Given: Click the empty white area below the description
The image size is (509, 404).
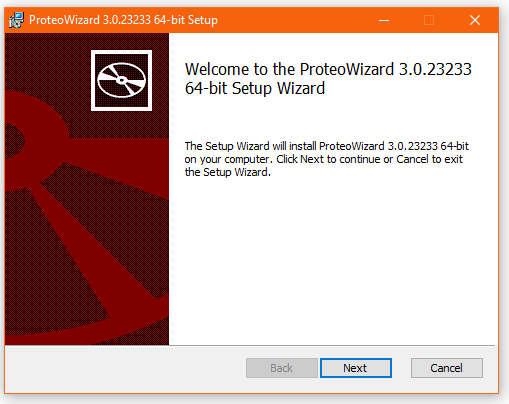Looking at the screenshot, I should tap(332, 260).
